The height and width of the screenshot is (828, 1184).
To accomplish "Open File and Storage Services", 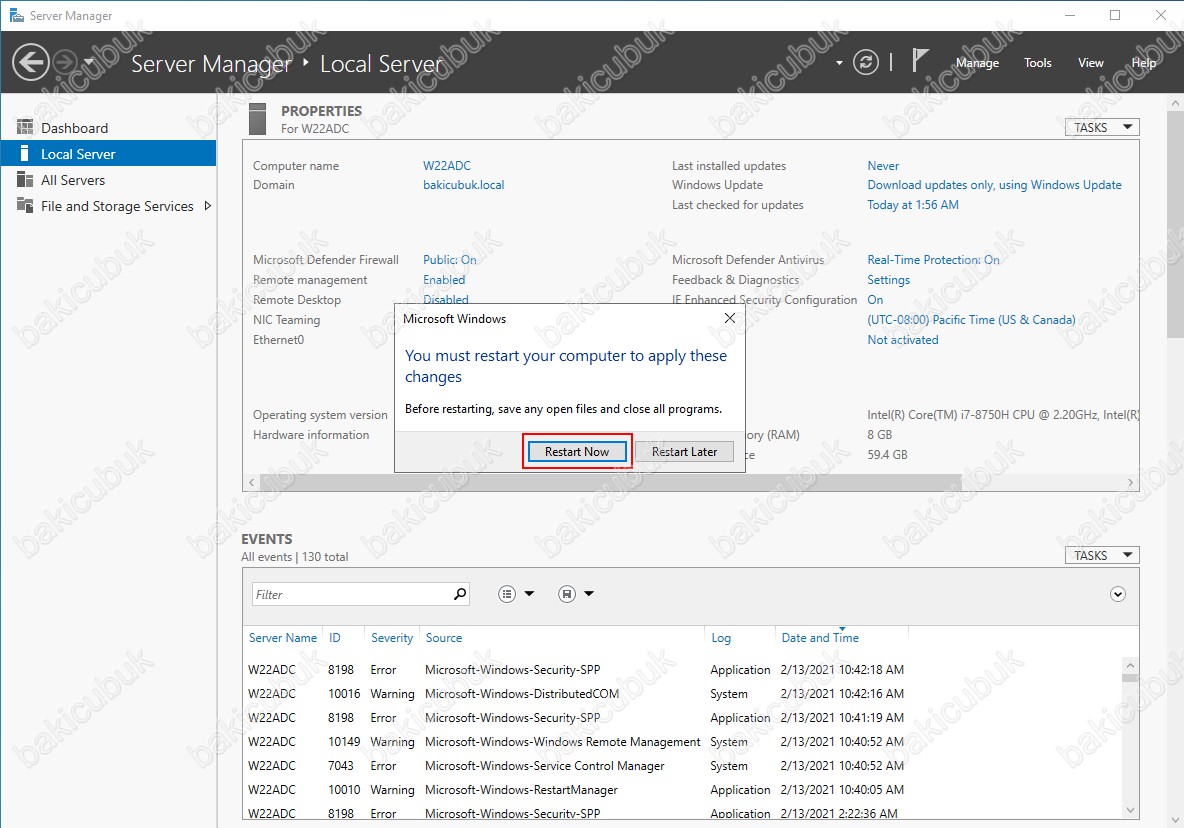I will (117, 206).
